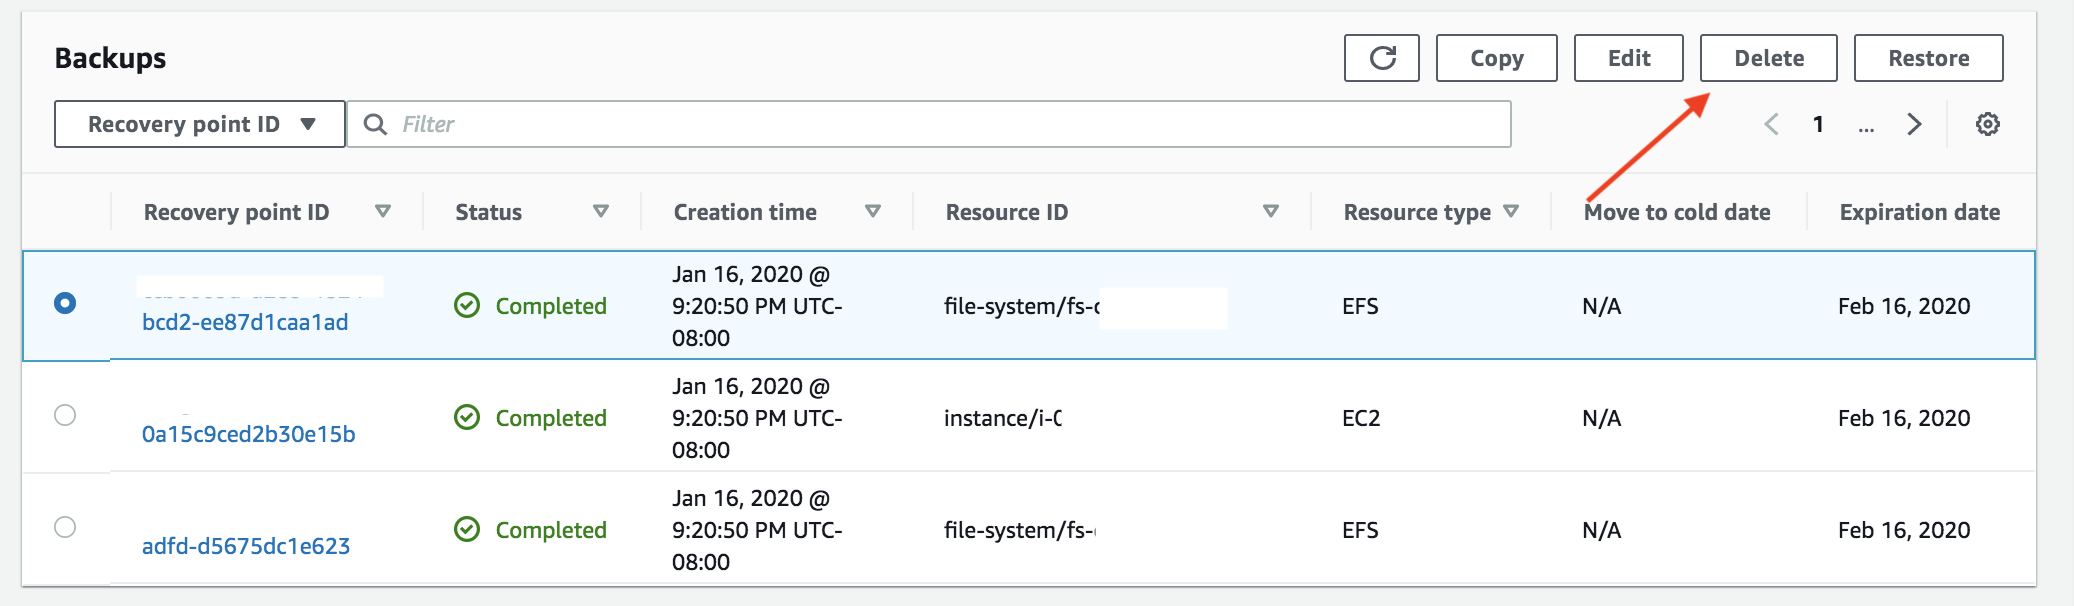The height and width of the screenshot is (606, 2074).
Task: Go to next page of backups
Action: 1914,124
